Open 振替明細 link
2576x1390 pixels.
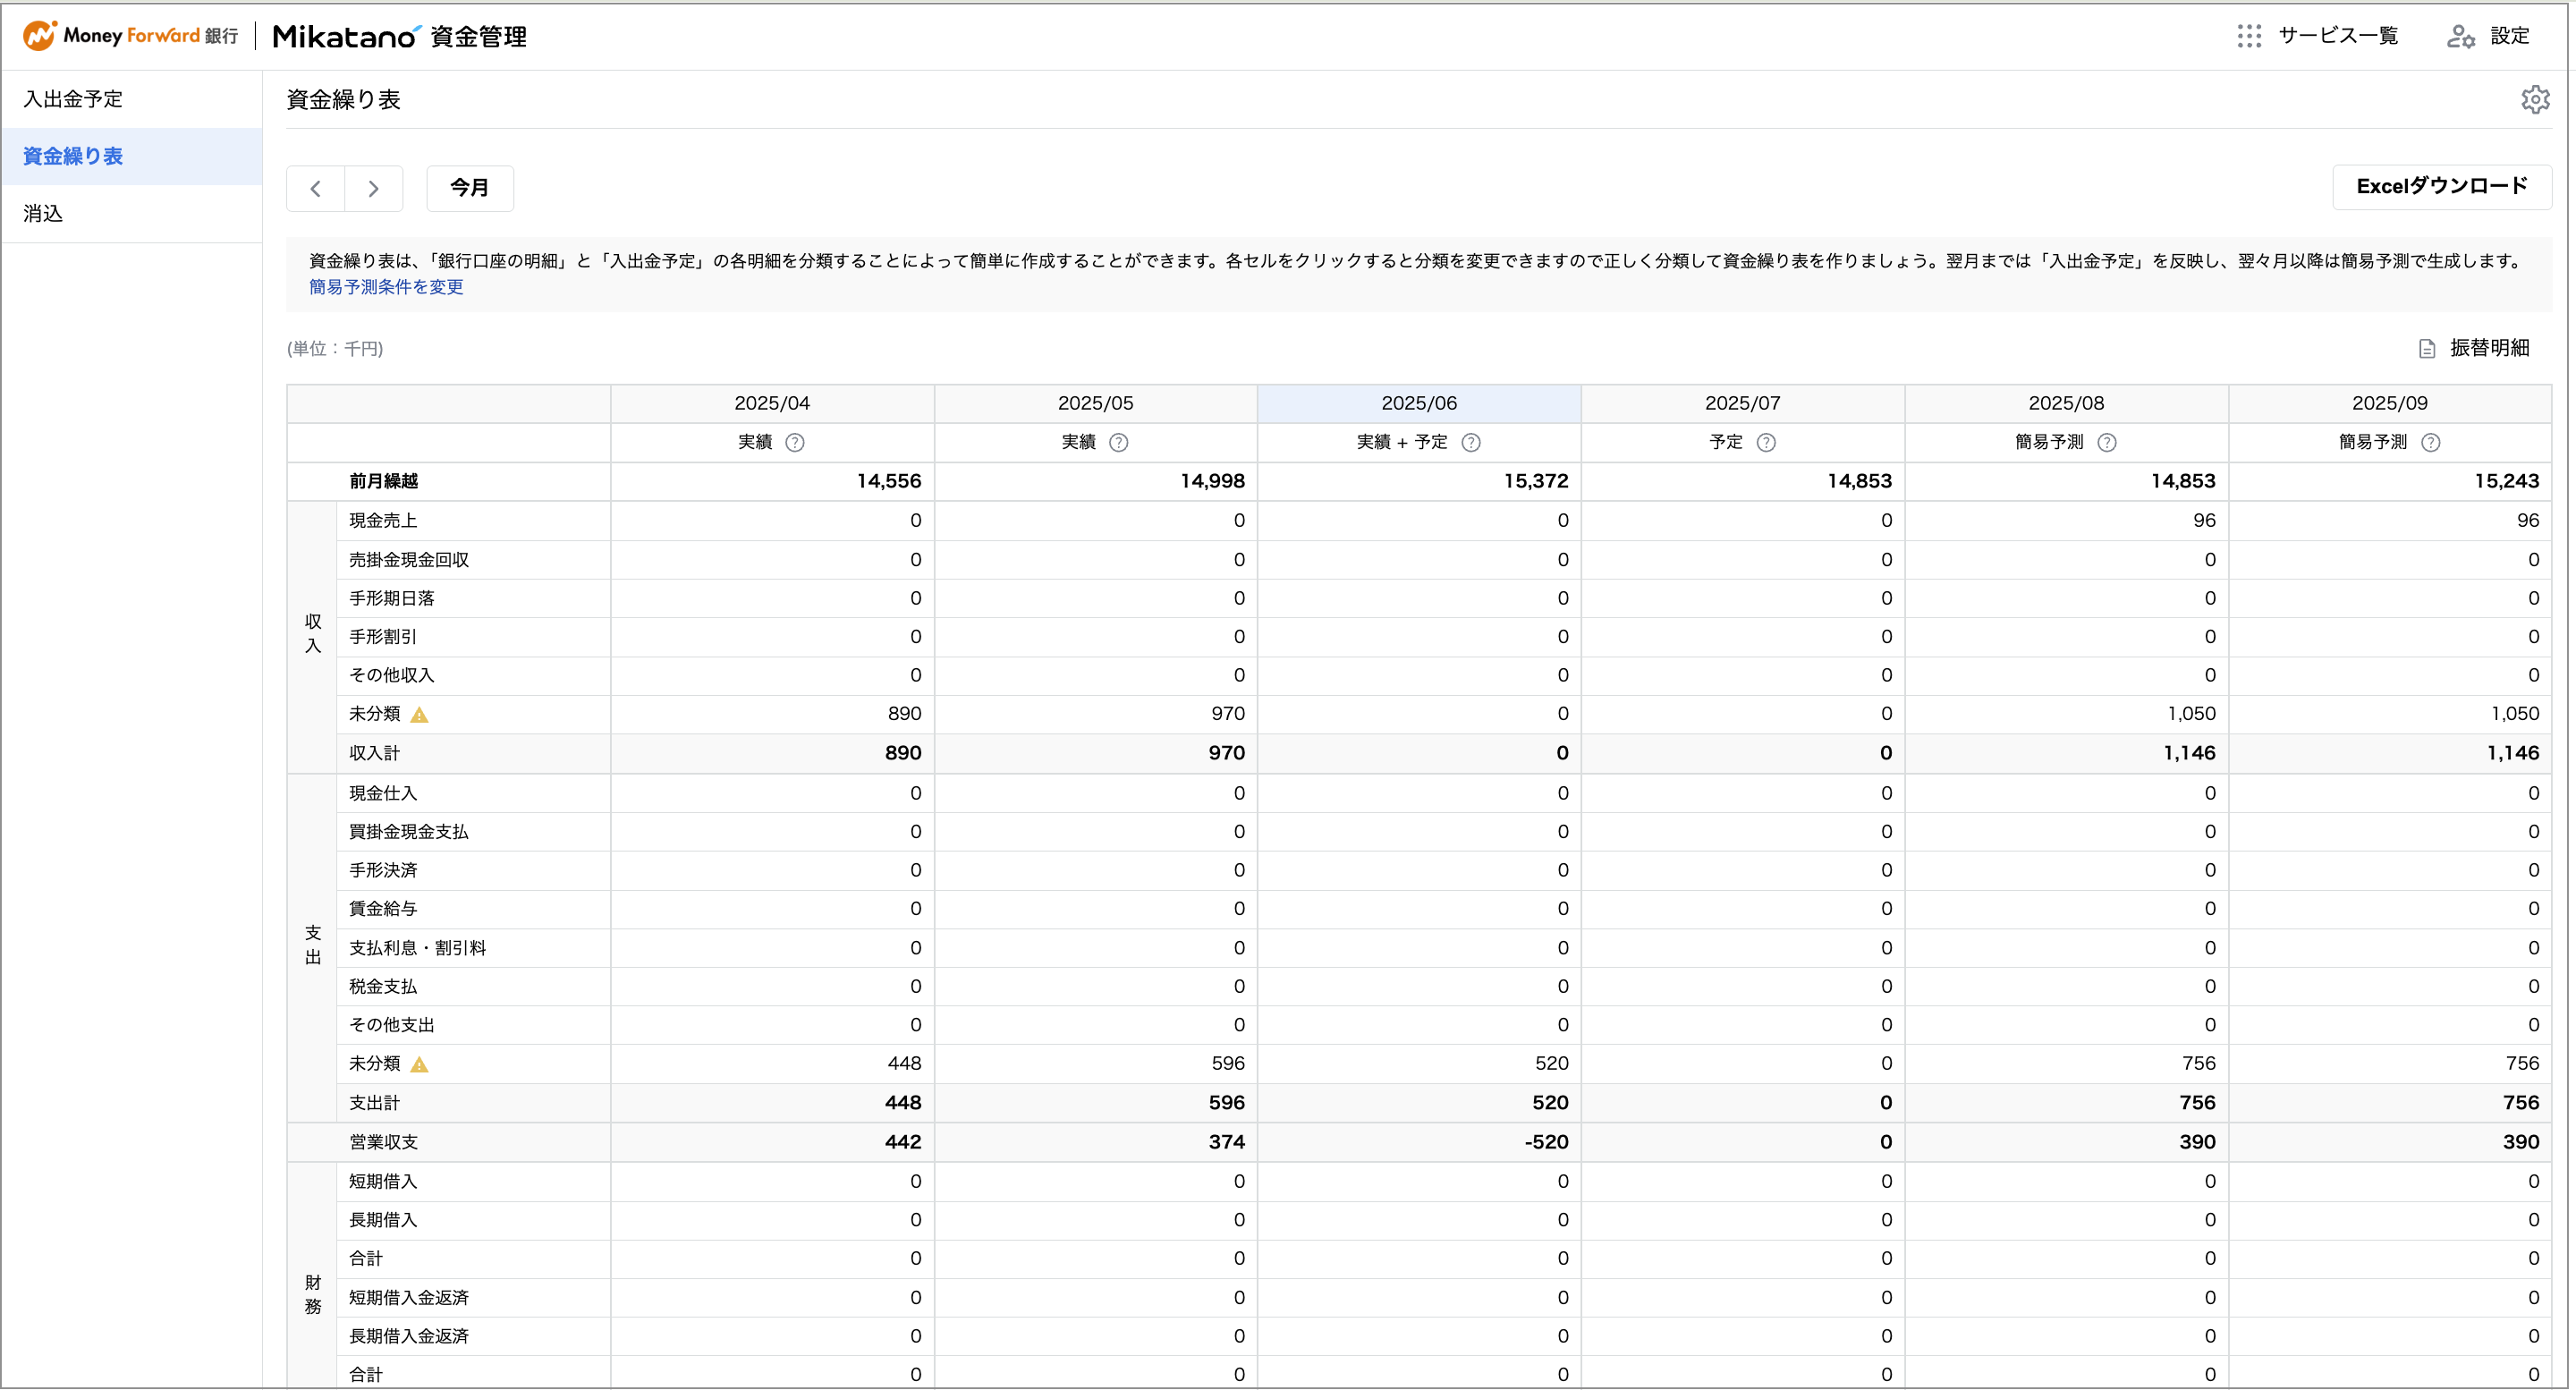2489,348
